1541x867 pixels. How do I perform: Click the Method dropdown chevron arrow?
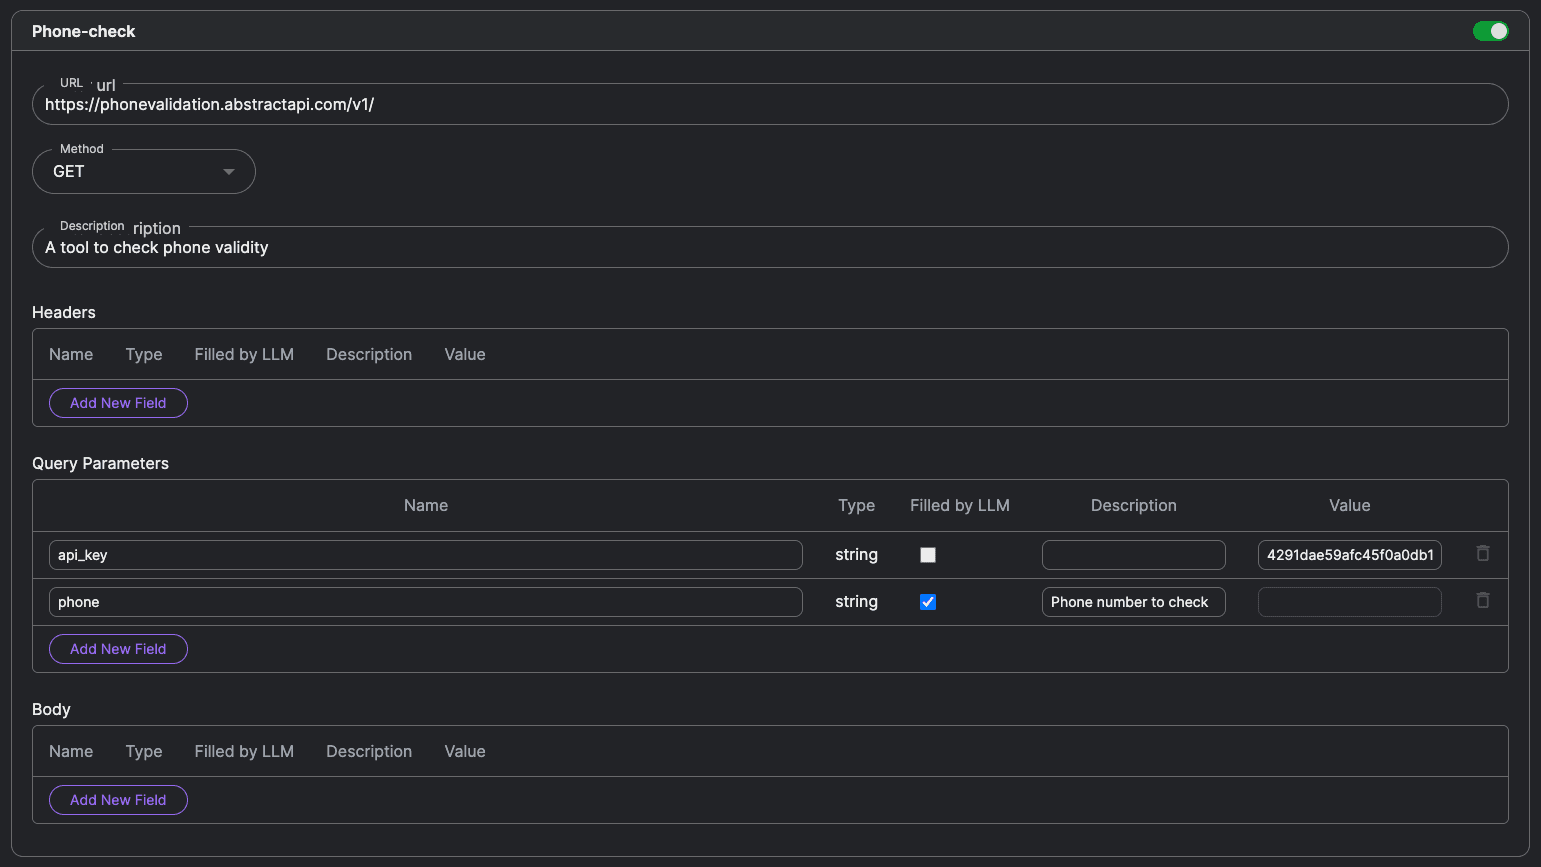[x=228, y=171]
